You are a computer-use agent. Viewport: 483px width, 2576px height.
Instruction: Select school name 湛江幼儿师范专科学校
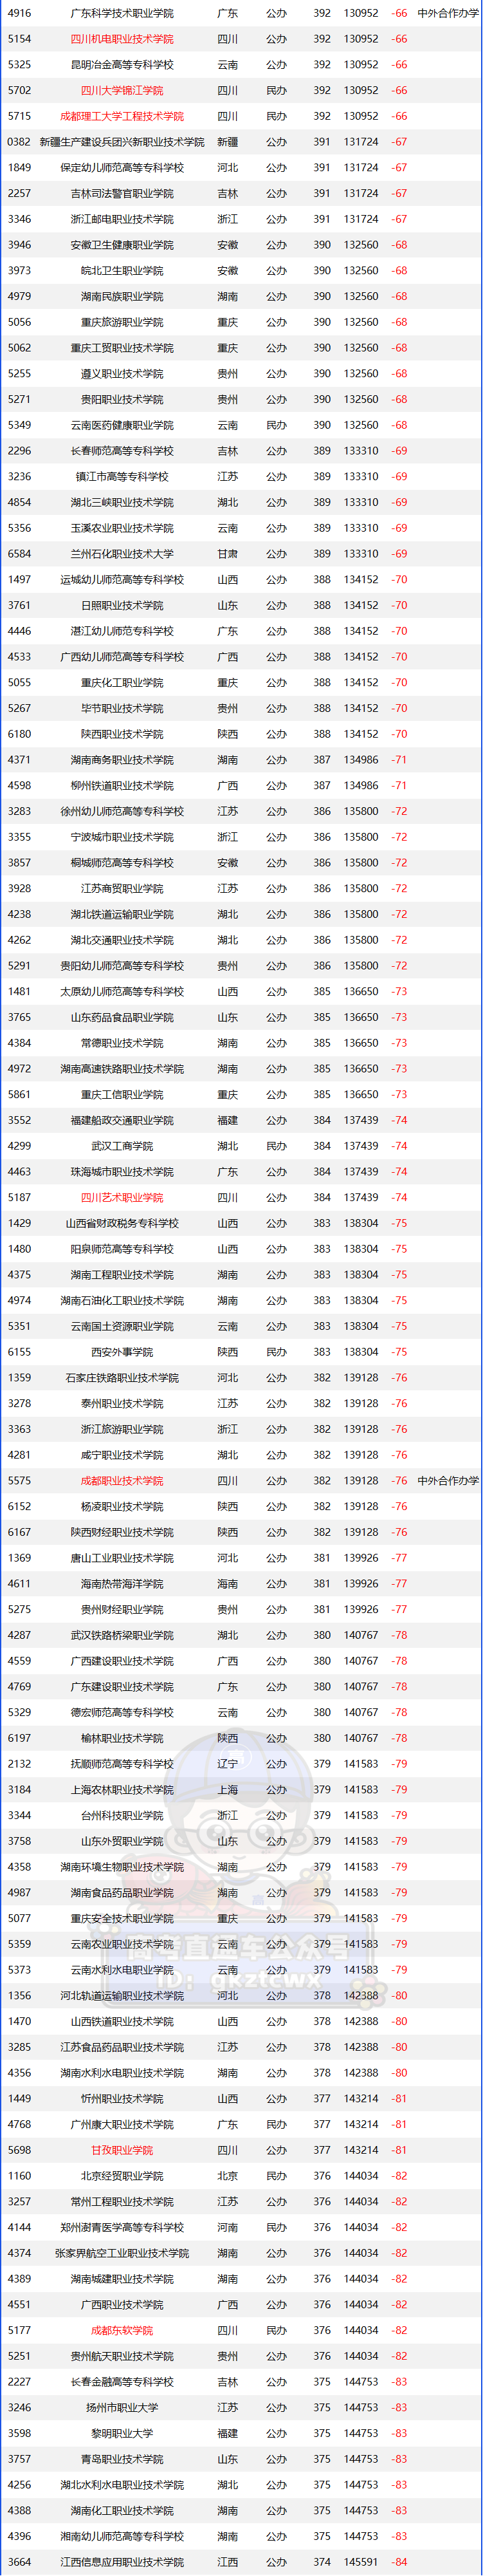(x=122, y=631)
